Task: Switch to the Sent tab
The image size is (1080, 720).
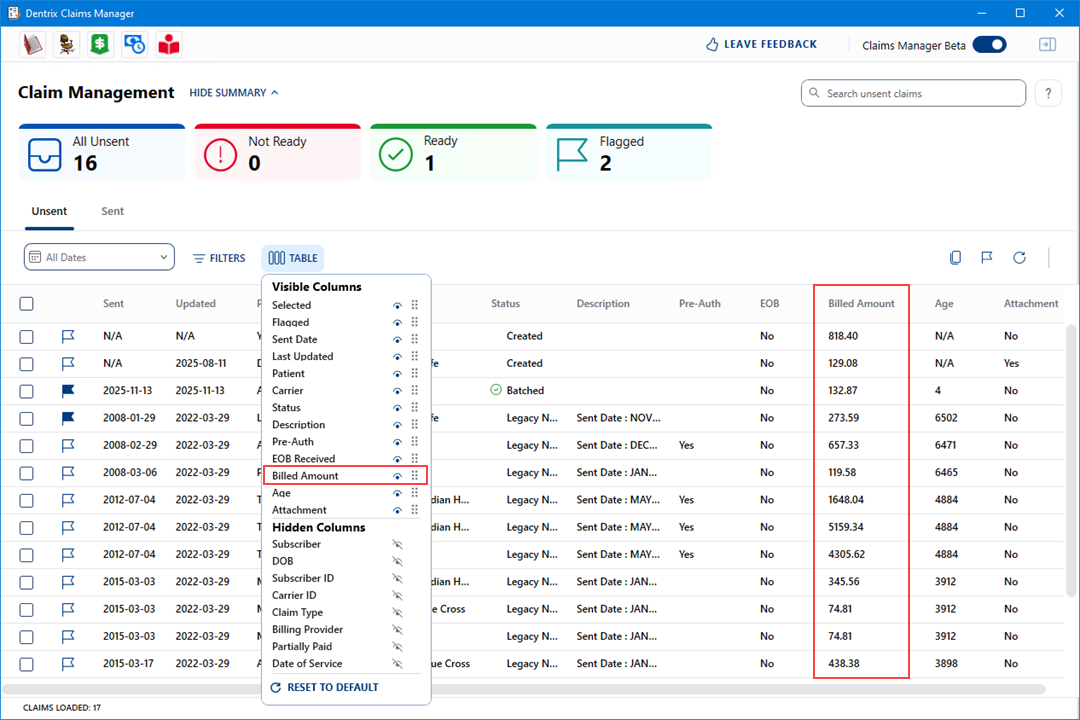Action: [x=113, y=211]
